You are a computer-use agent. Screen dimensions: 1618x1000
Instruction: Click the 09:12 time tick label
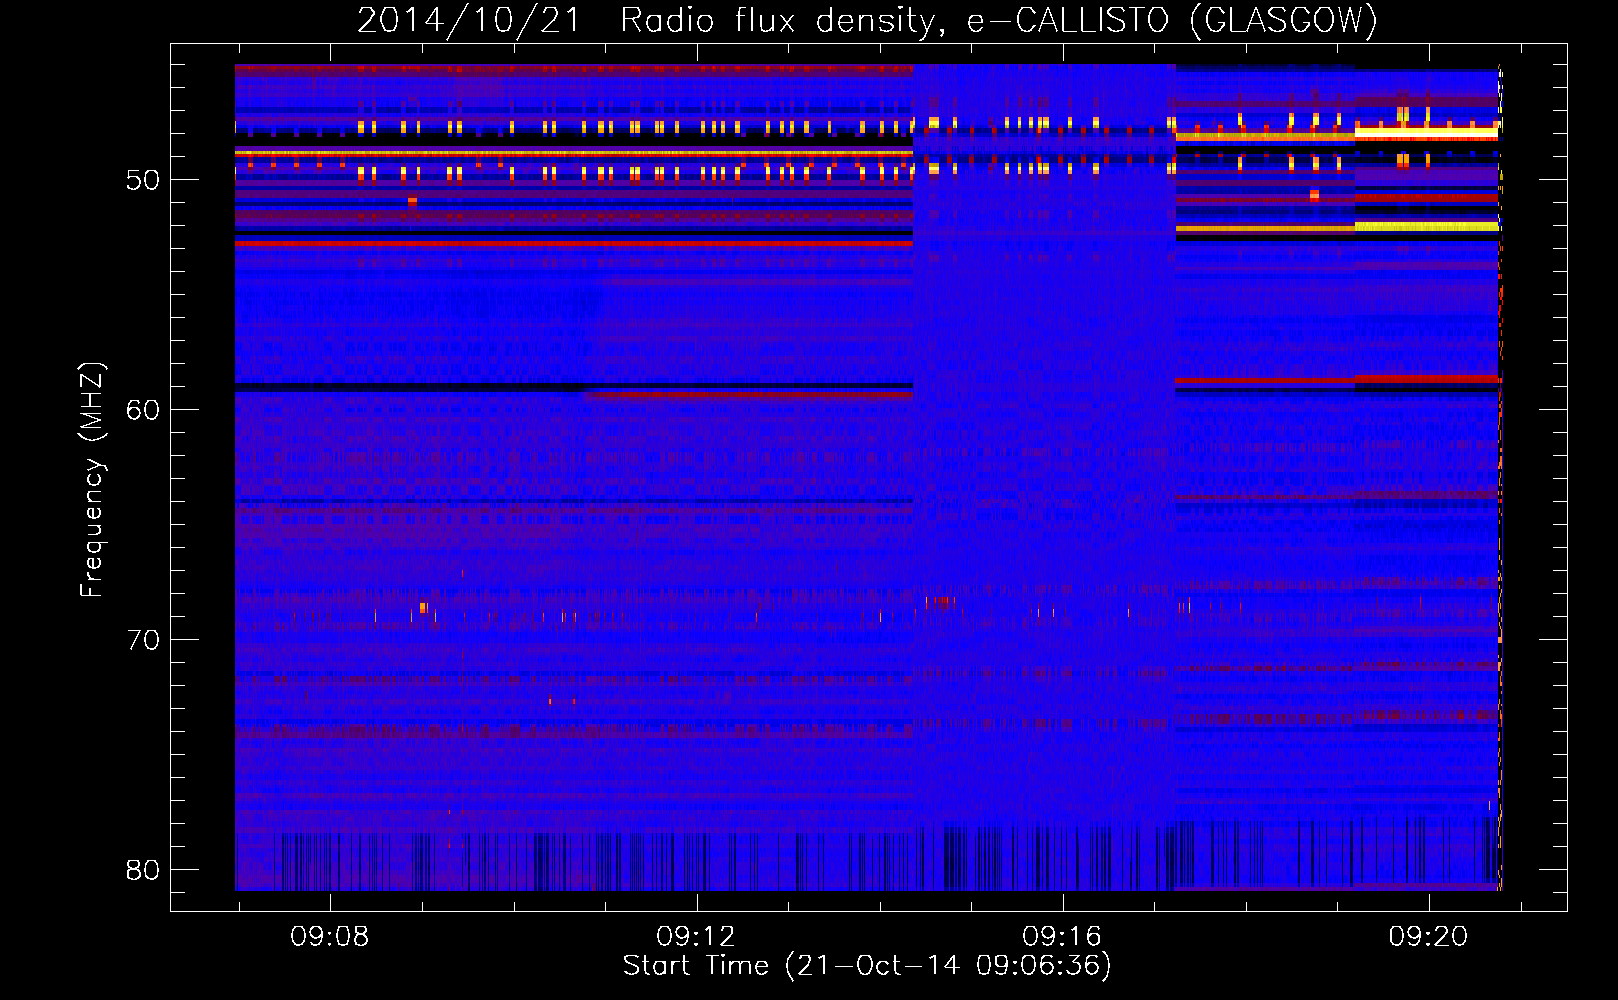(x=695, y=936)
